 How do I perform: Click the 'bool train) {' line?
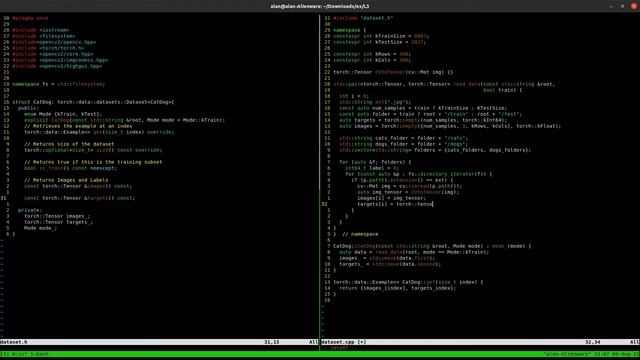502,90
